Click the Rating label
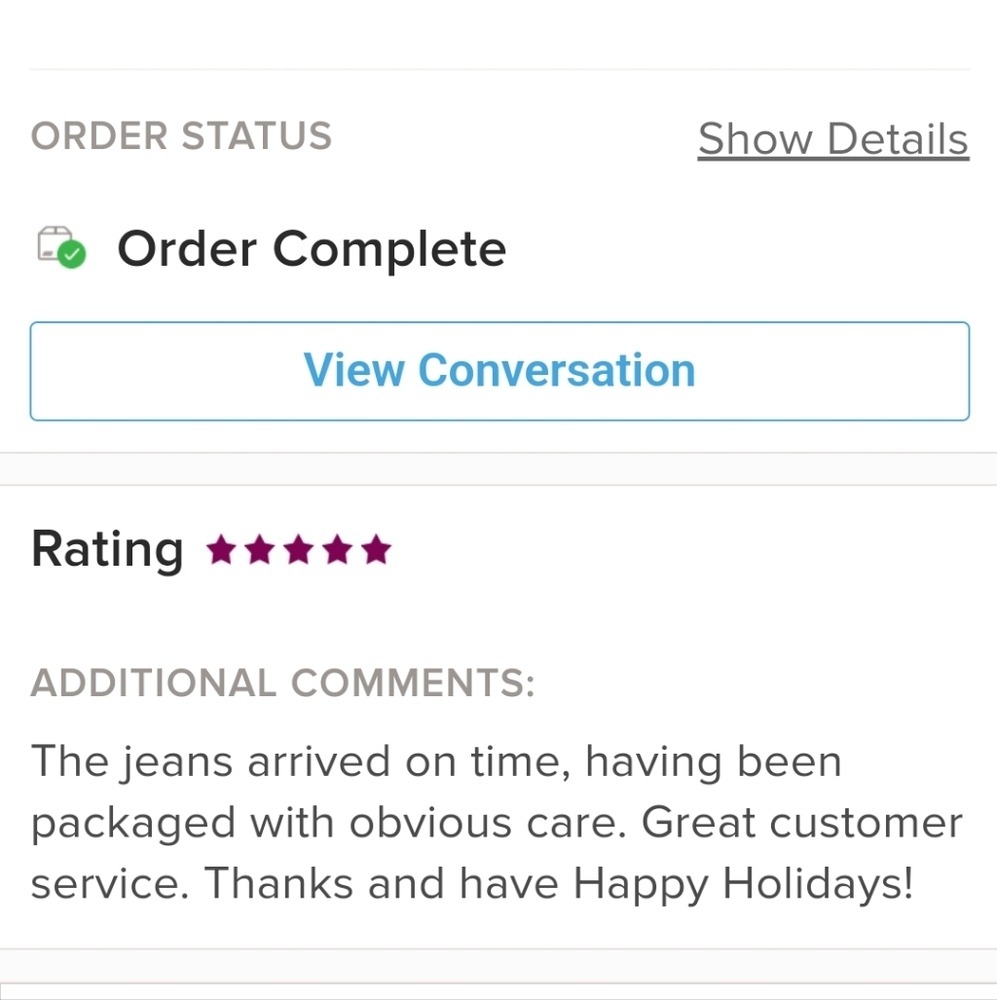 107,549
